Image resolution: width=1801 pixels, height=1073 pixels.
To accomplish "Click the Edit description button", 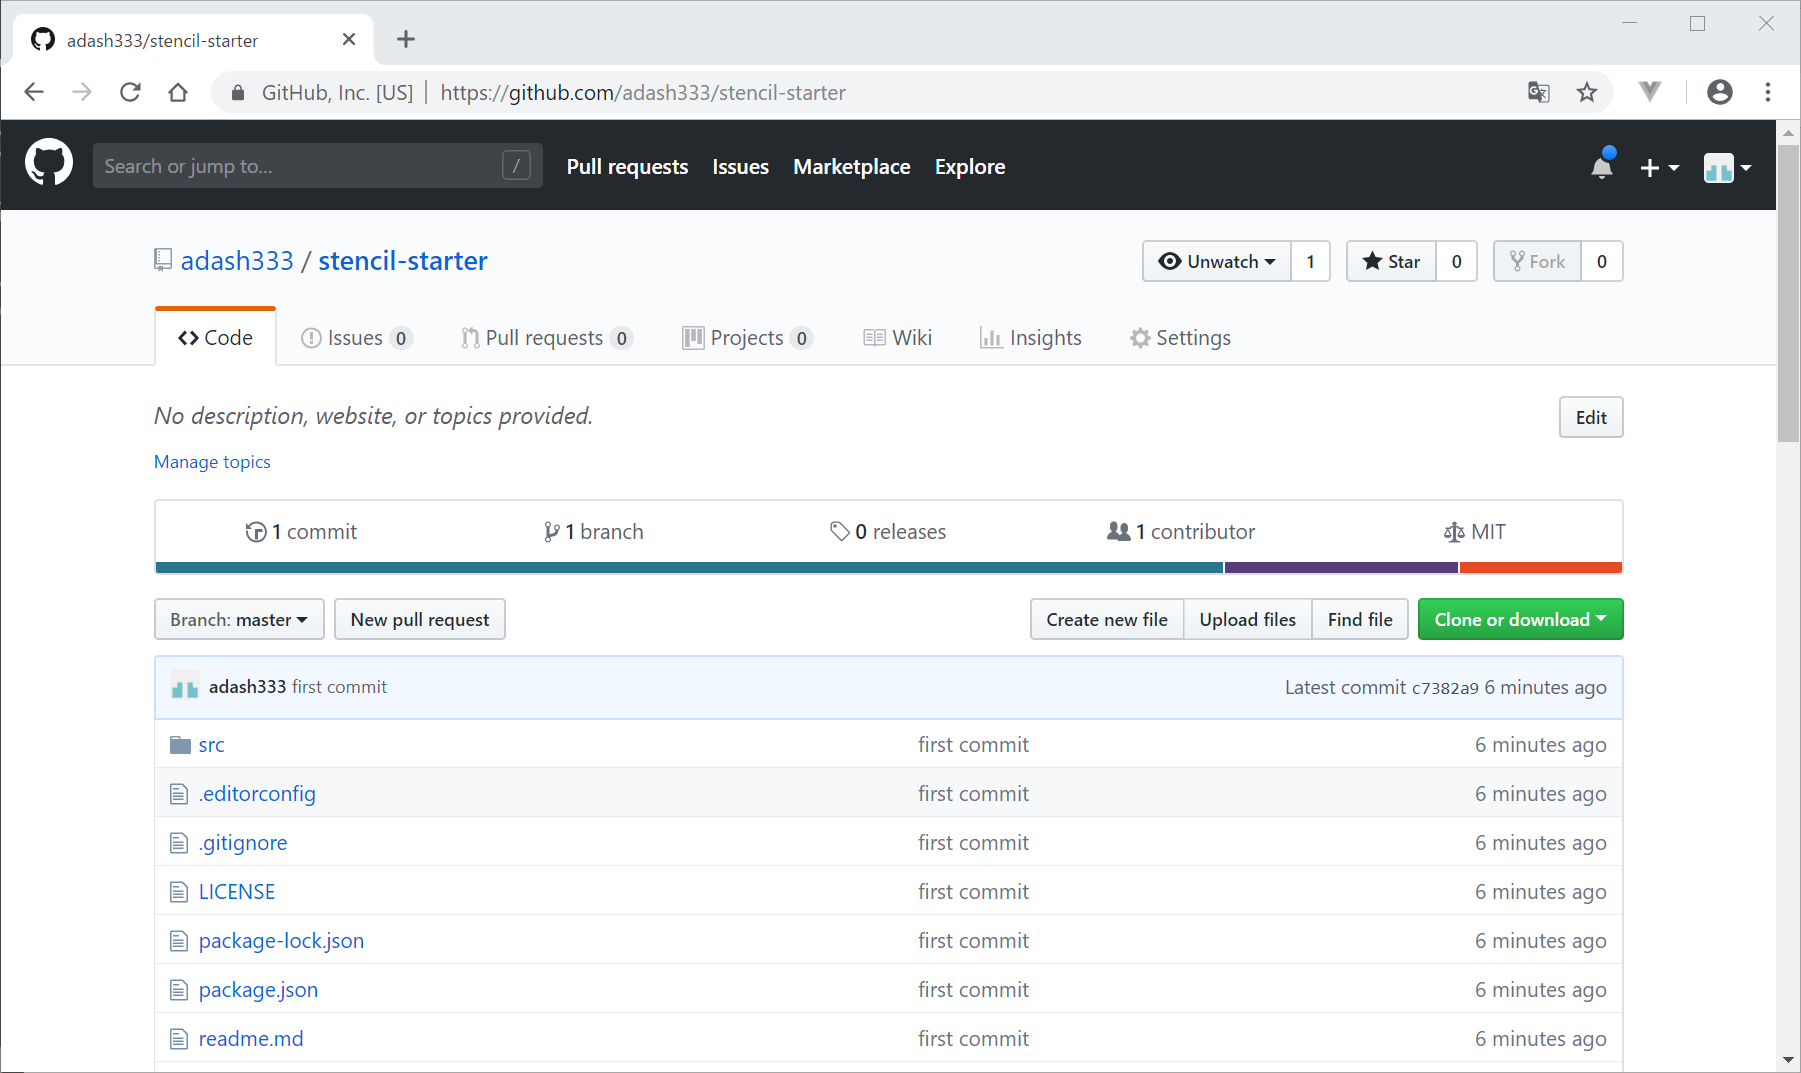I will [1591, 417].
